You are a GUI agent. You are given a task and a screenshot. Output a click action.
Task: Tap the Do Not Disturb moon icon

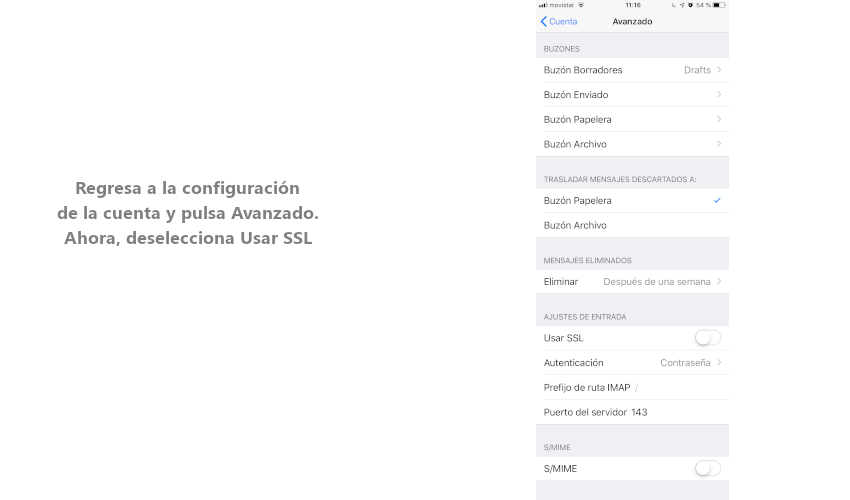pos(674,5)
